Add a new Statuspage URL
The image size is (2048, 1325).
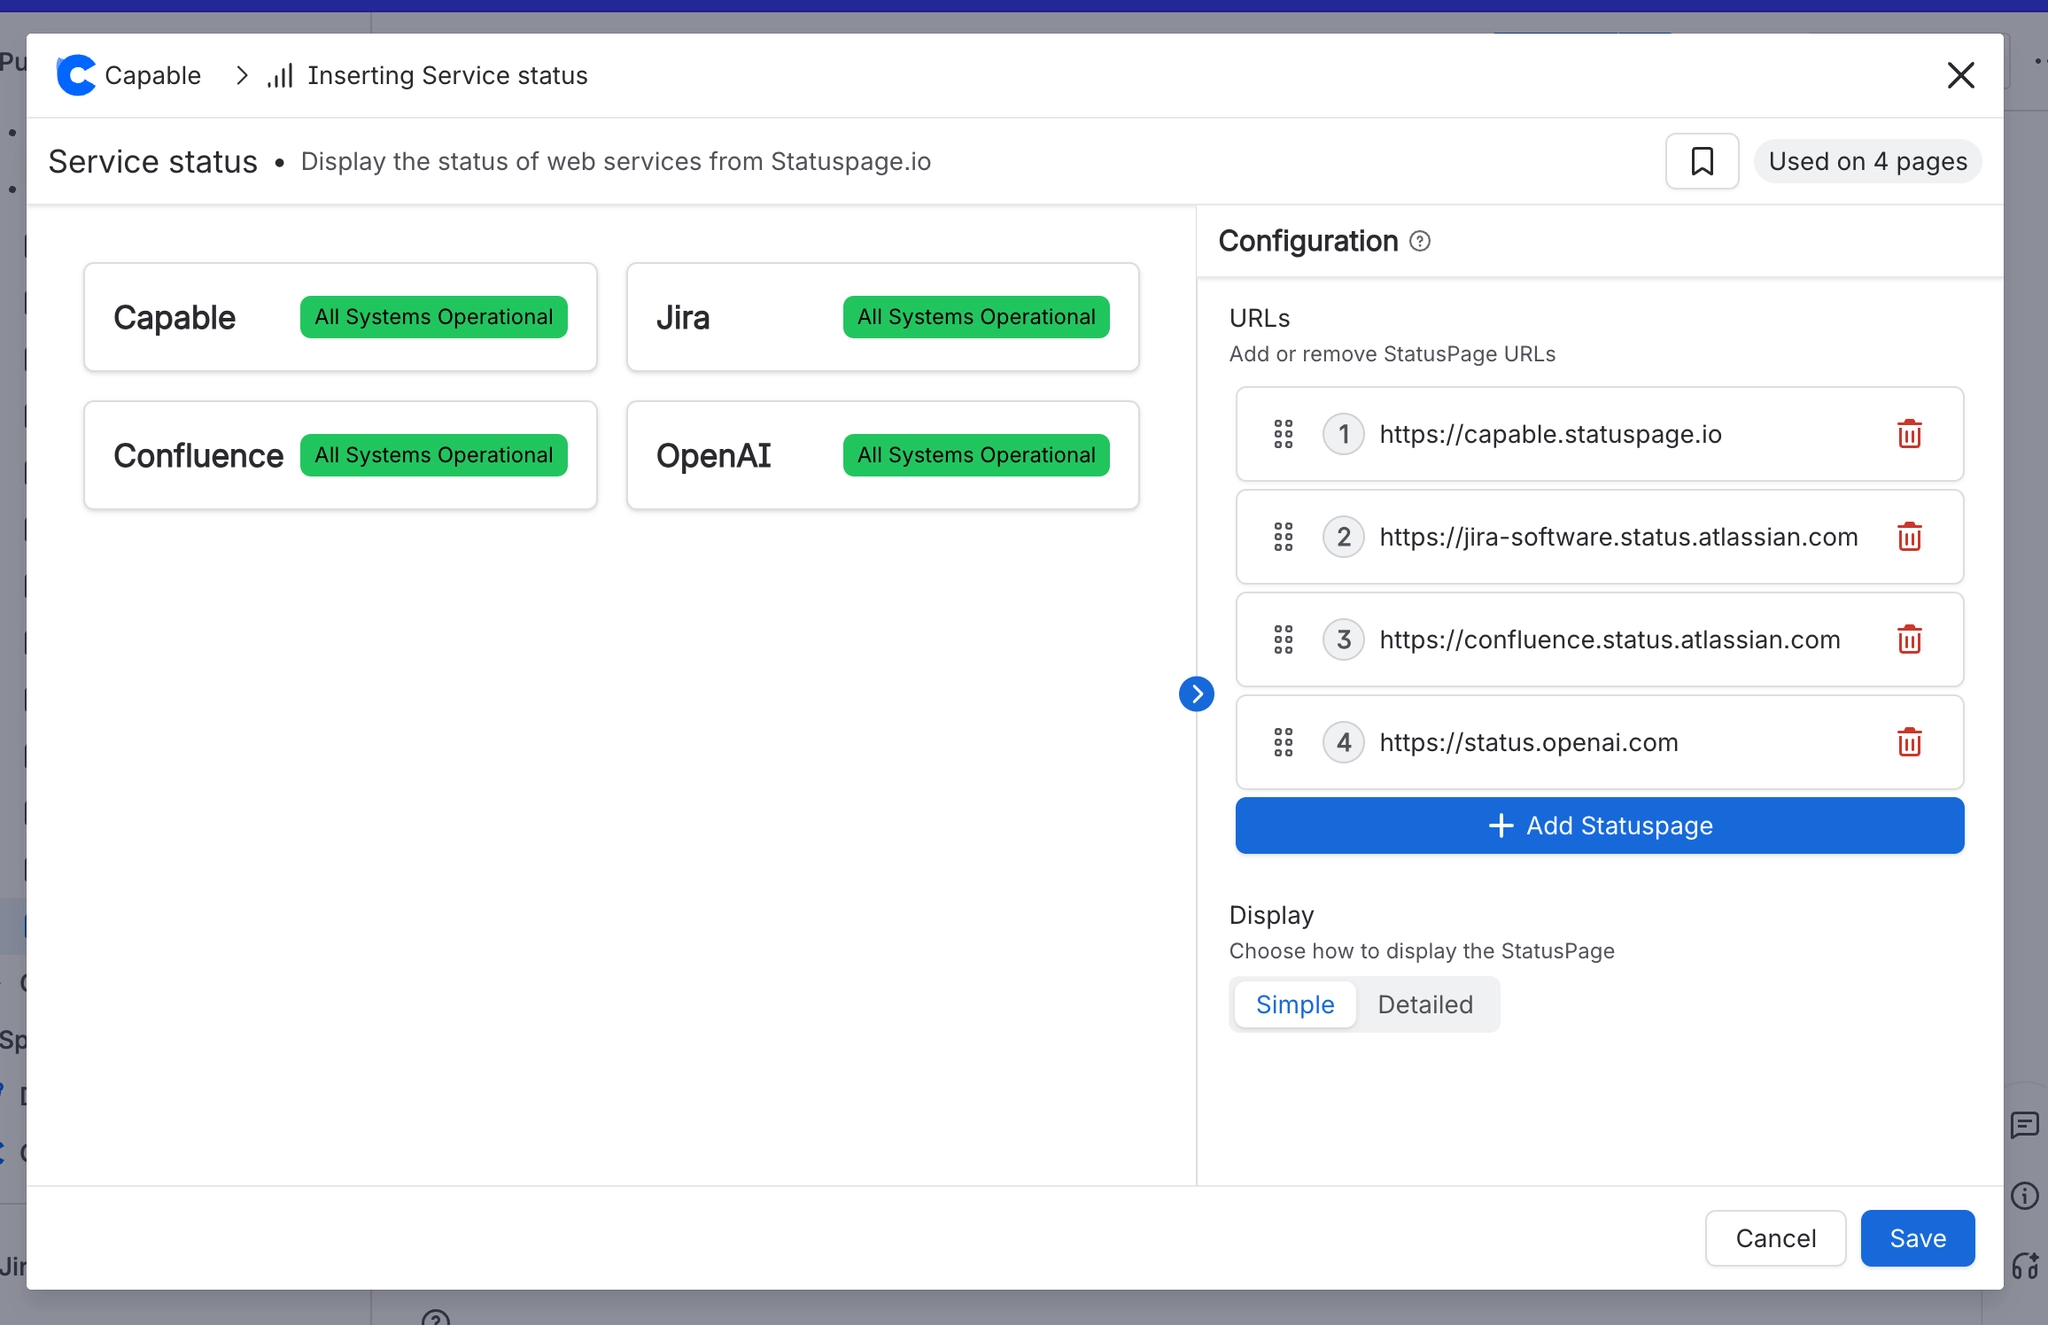(x=1599, y=825)
